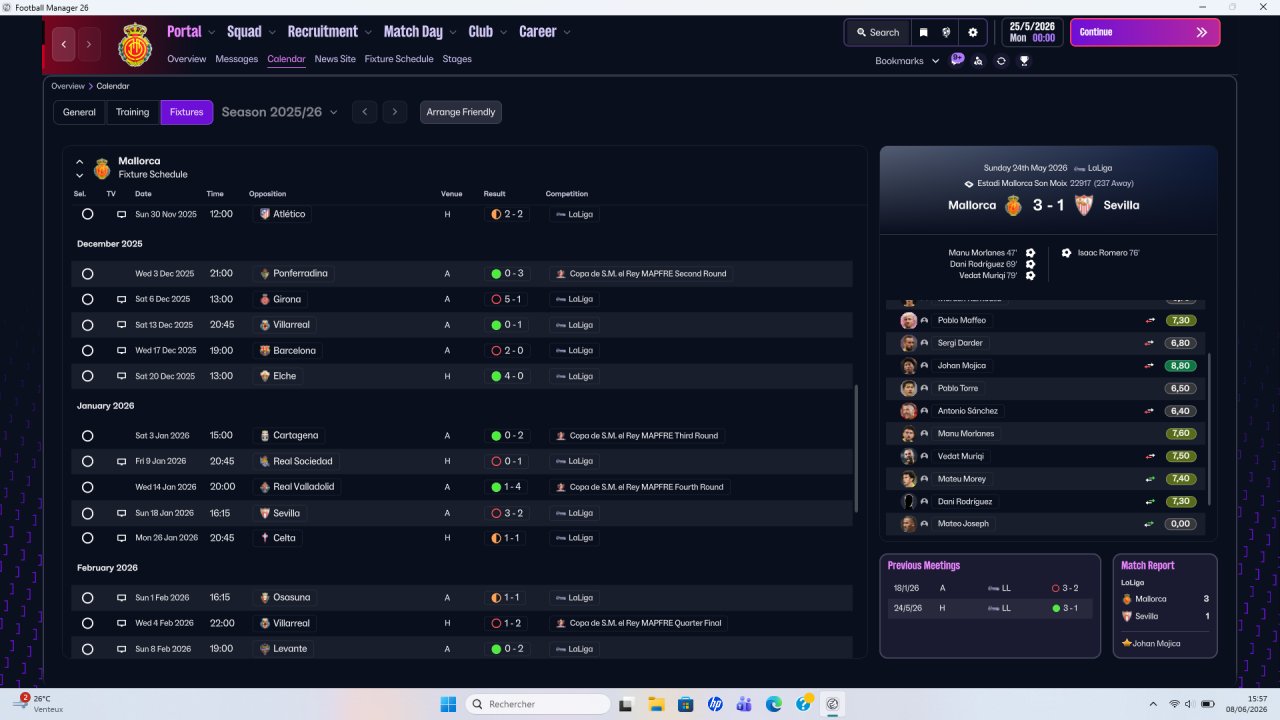Open the 9+ notifications chat icon
The width and height of the screenshot is (1280, 720).
pos(957,60)
